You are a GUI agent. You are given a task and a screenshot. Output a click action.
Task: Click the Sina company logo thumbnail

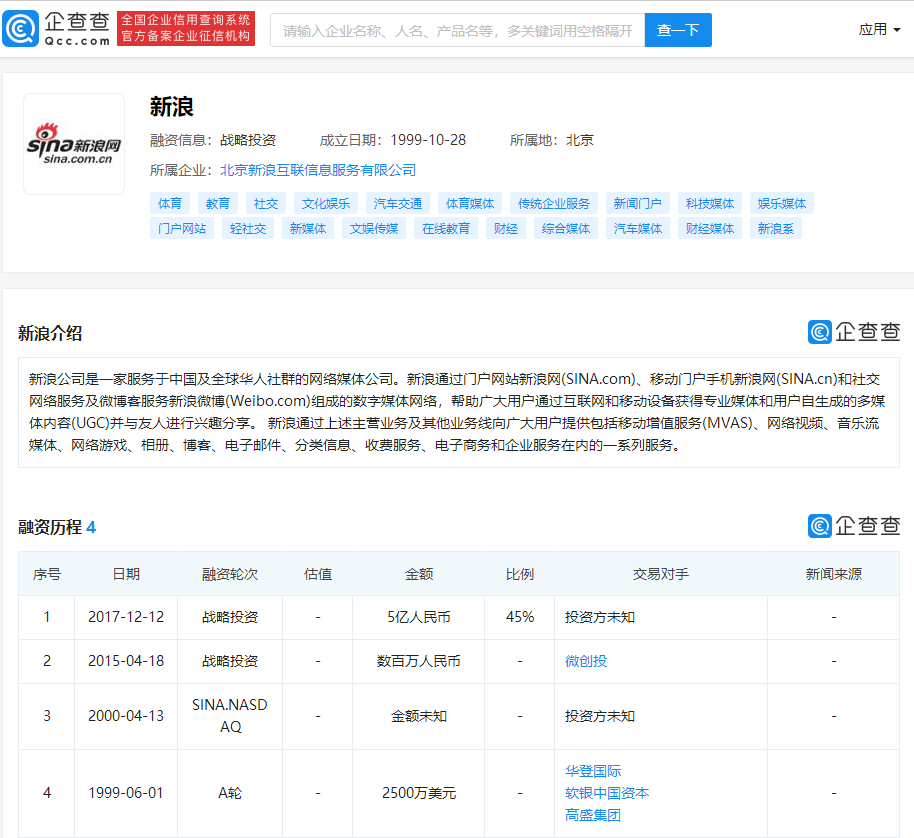[74, 144]
